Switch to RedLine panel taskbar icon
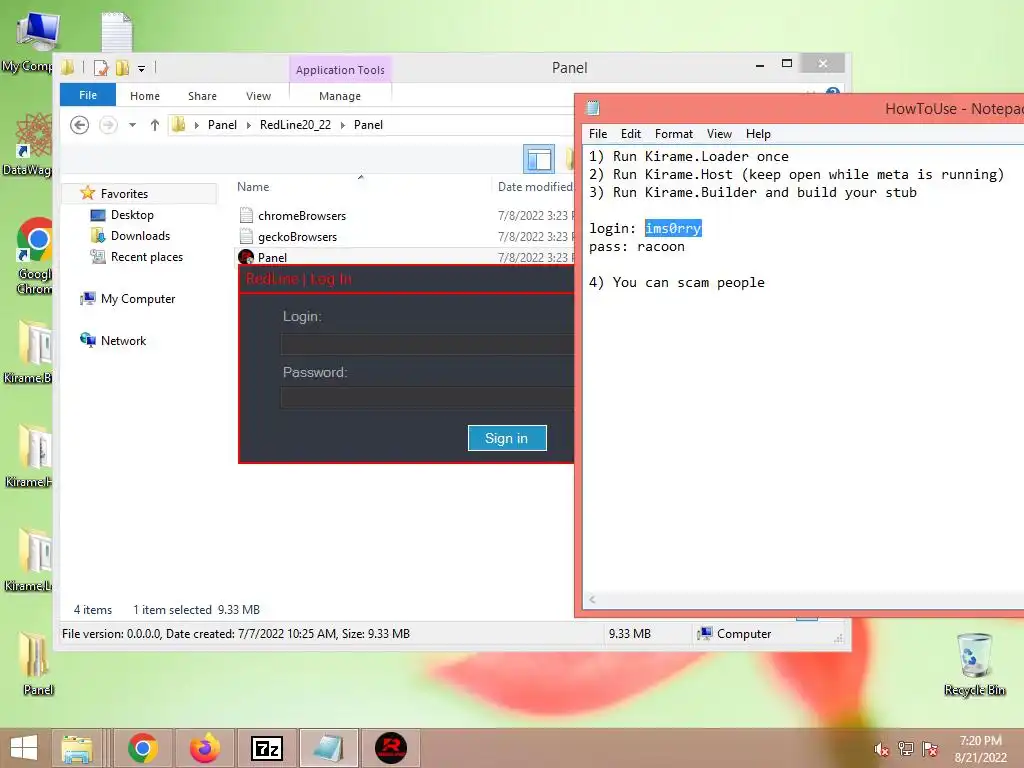The width and height of the screenshot is (1024, 768). 391,748
